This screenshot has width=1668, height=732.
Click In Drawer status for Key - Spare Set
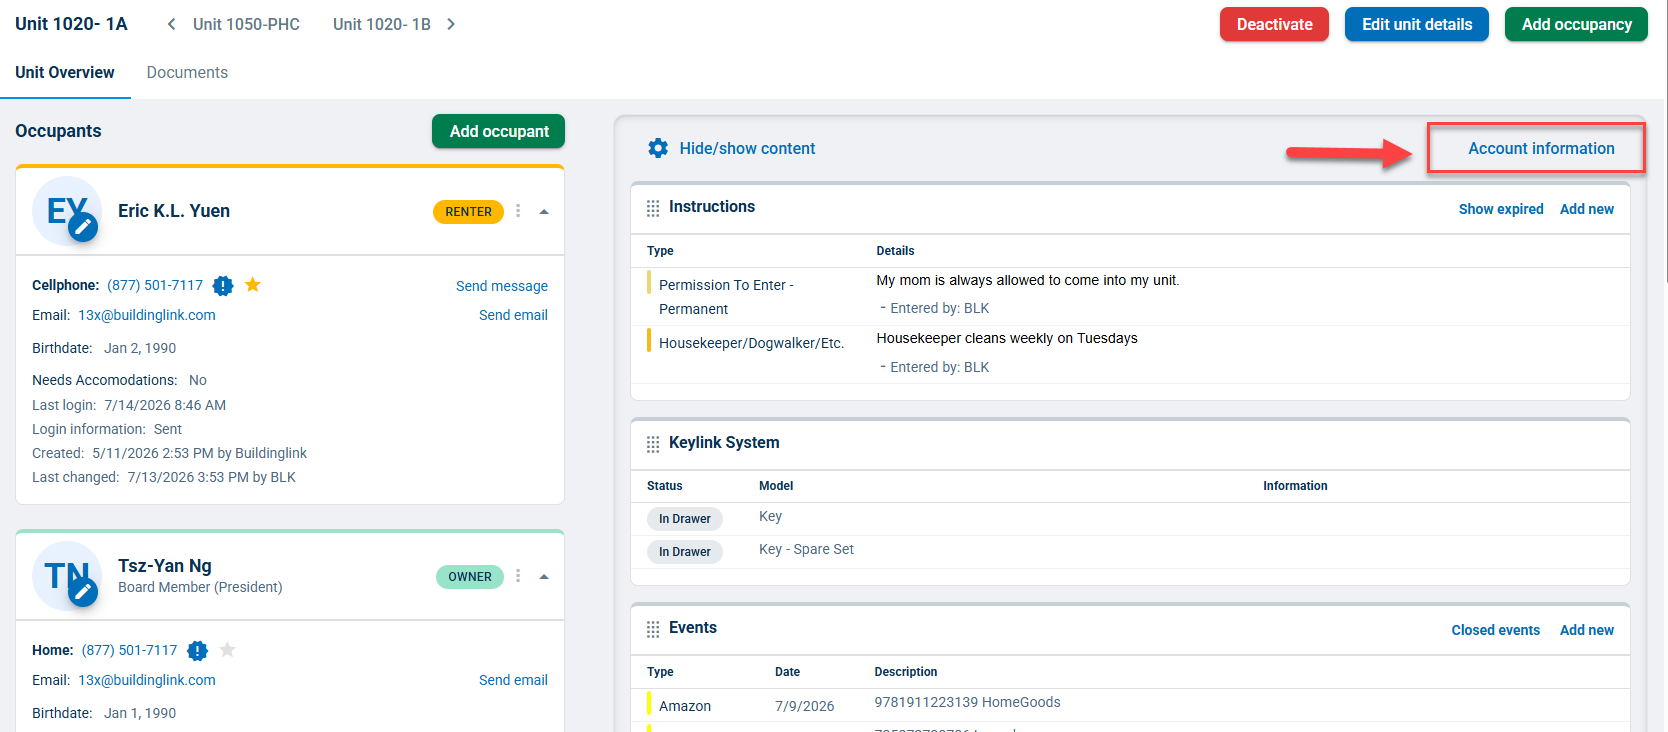(x=685, y=552)
